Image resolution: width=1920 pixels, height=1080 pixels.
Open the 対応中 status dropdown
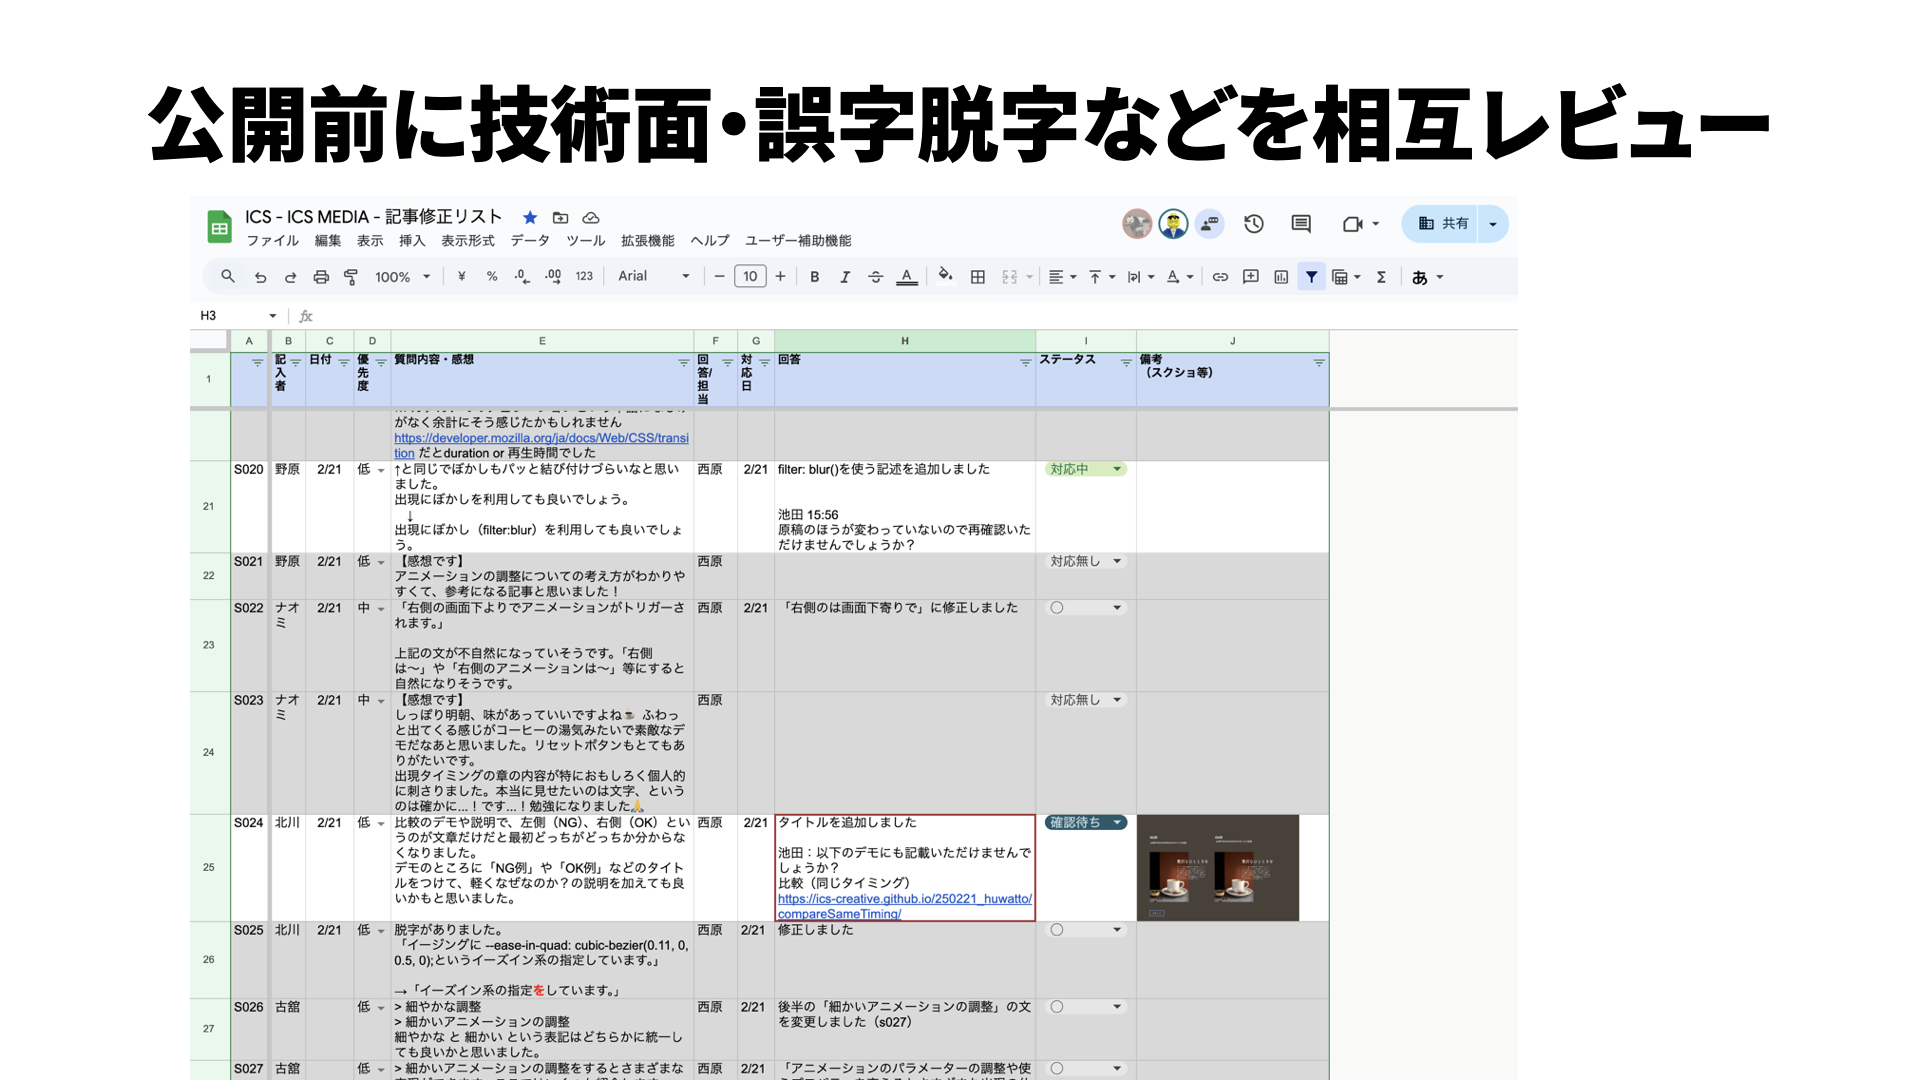click(x=1086, y=469)
